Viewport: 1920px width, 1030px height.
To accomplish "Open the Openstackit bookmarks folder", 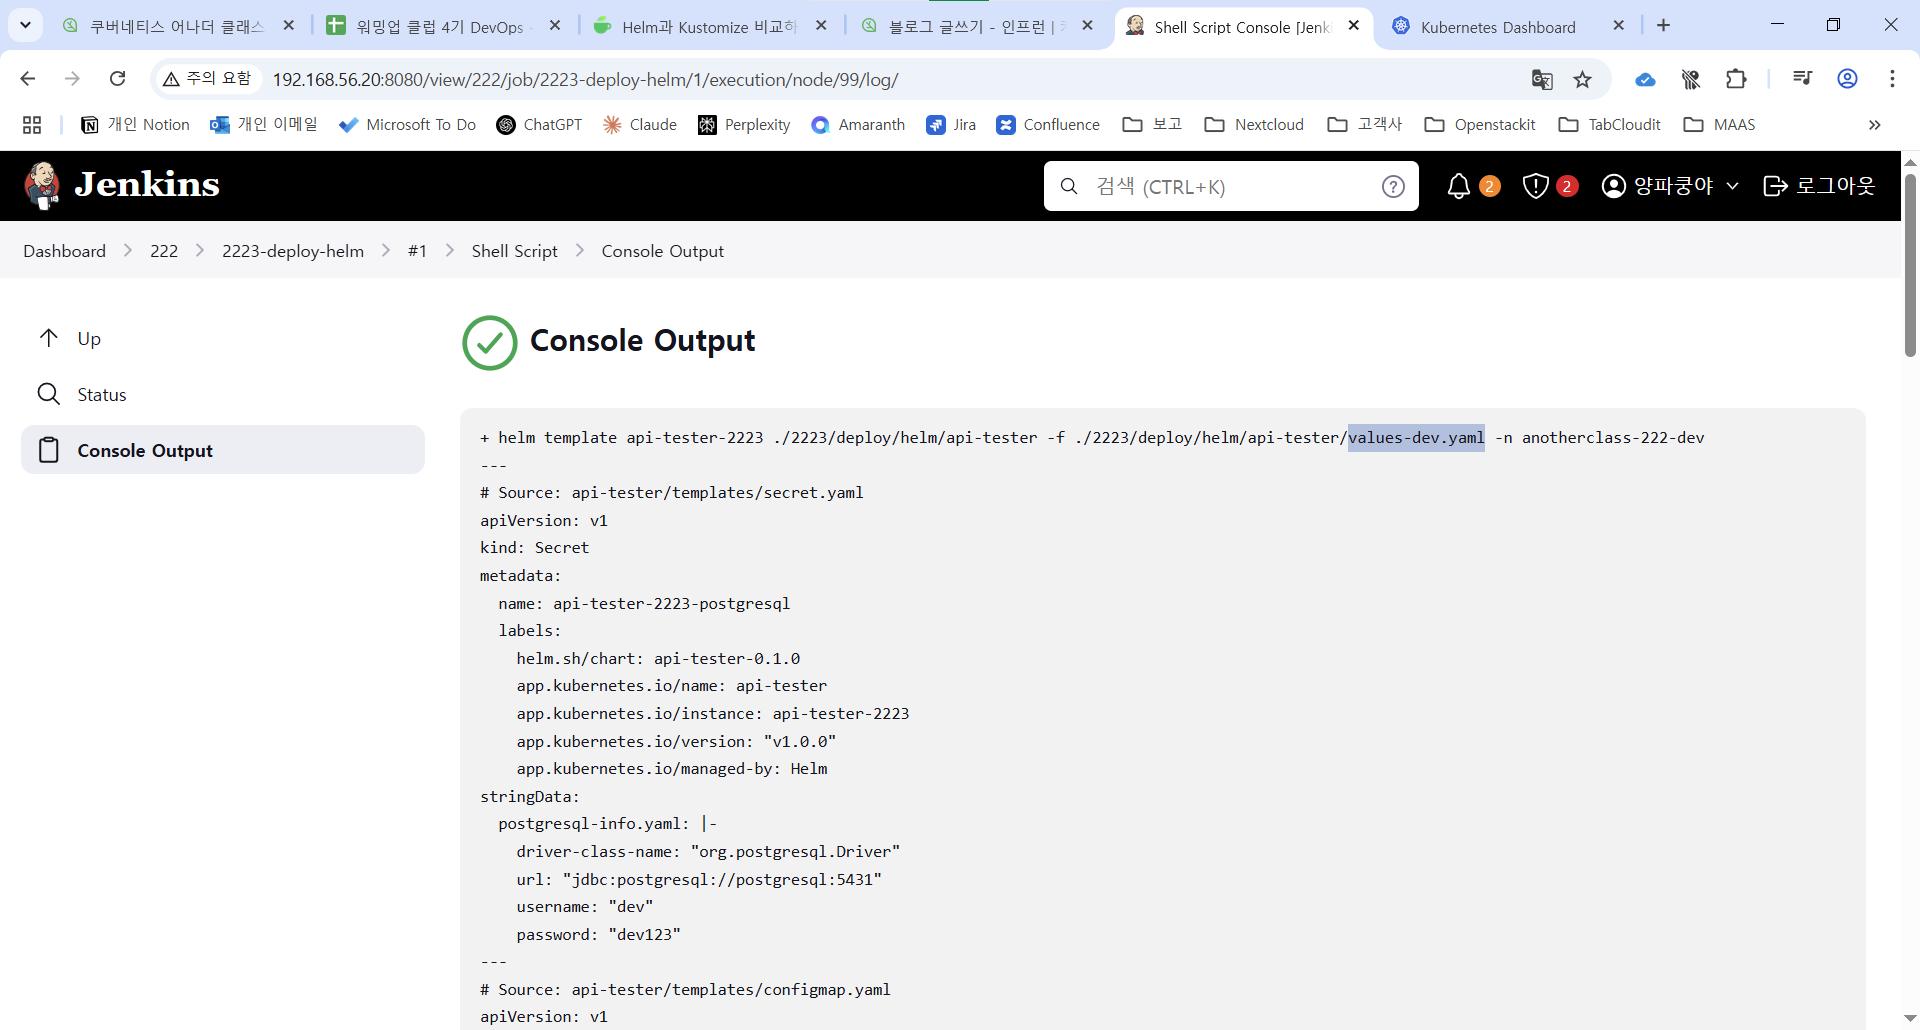I will pos(1480,125).
